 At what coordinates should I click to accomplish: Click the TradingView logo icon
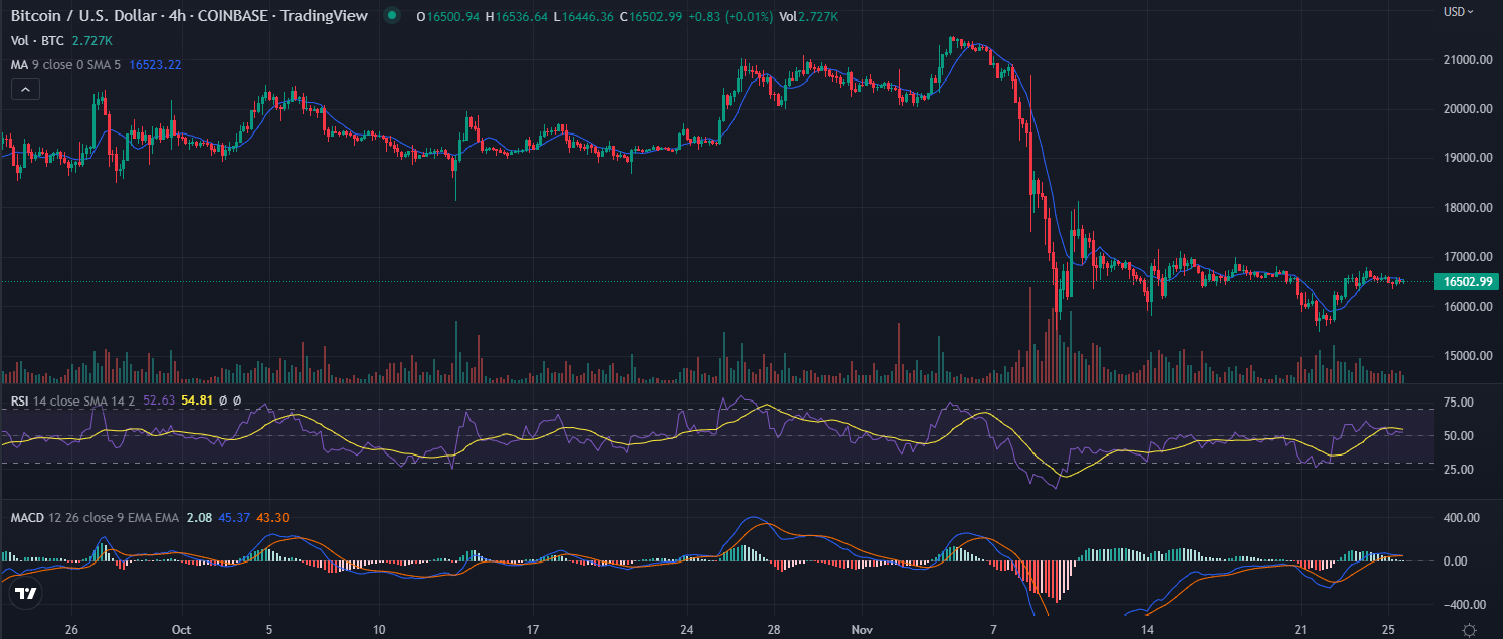pyautogui.click(x=27, y=594)
